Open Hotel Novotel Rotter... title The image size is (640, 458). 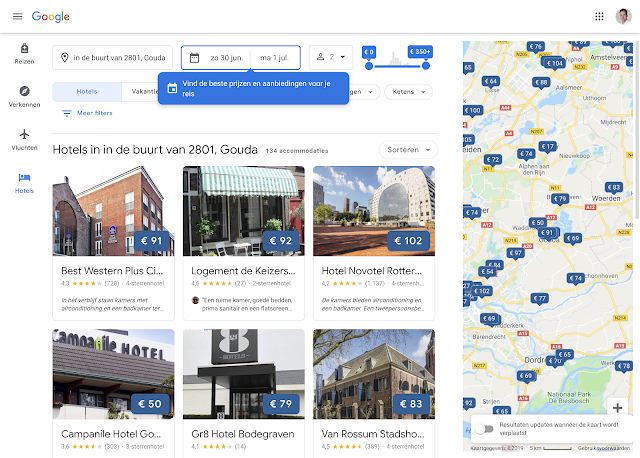pyautogui.click(x=371, y=271)
